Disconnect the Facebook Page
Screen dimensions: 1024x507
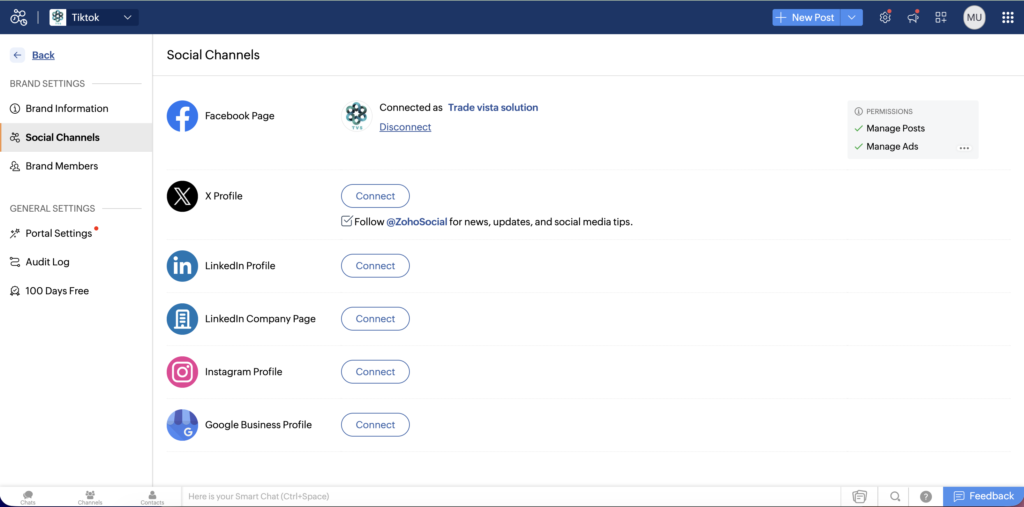click(405, 127)
